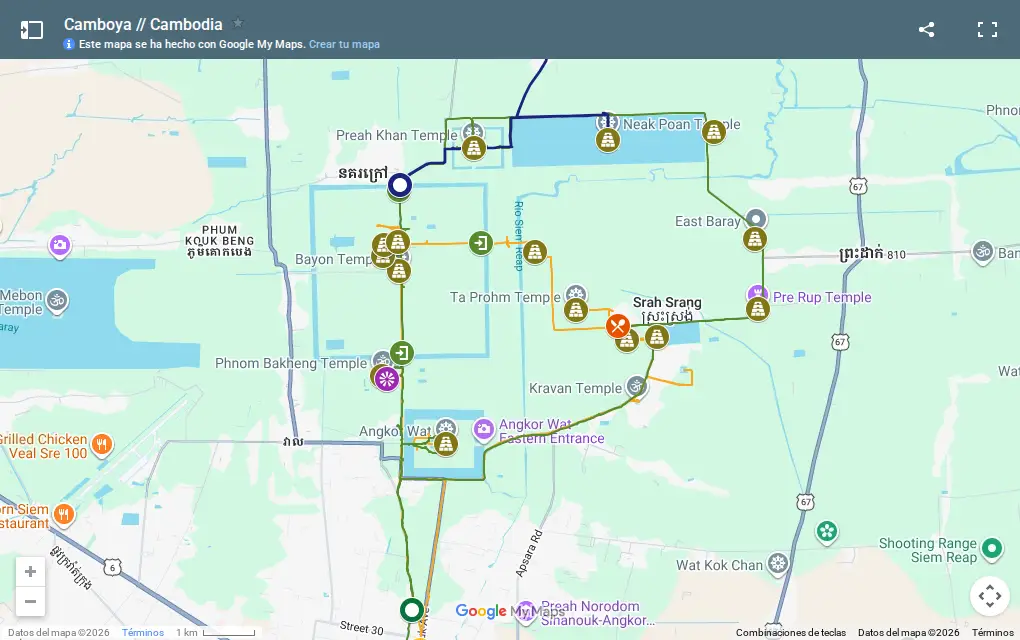The width and height of the screenshot is (1020, 640).
Task: Click the dark blue circle route start marker
Action: [400, 185]
